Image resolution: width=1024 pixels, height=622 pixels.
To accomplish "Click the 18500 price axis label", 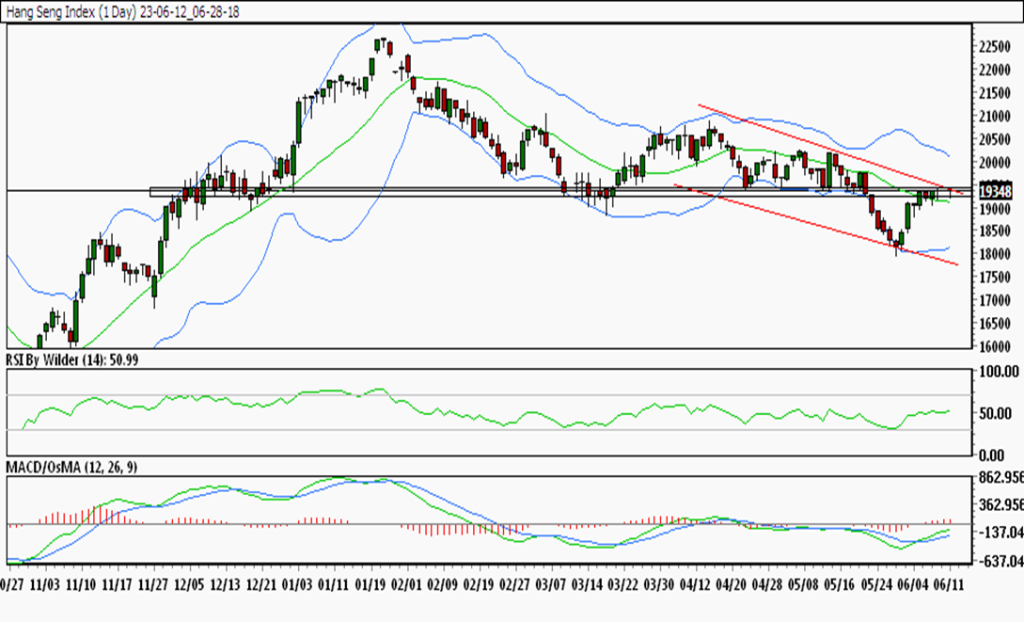I will pos(995,231).
